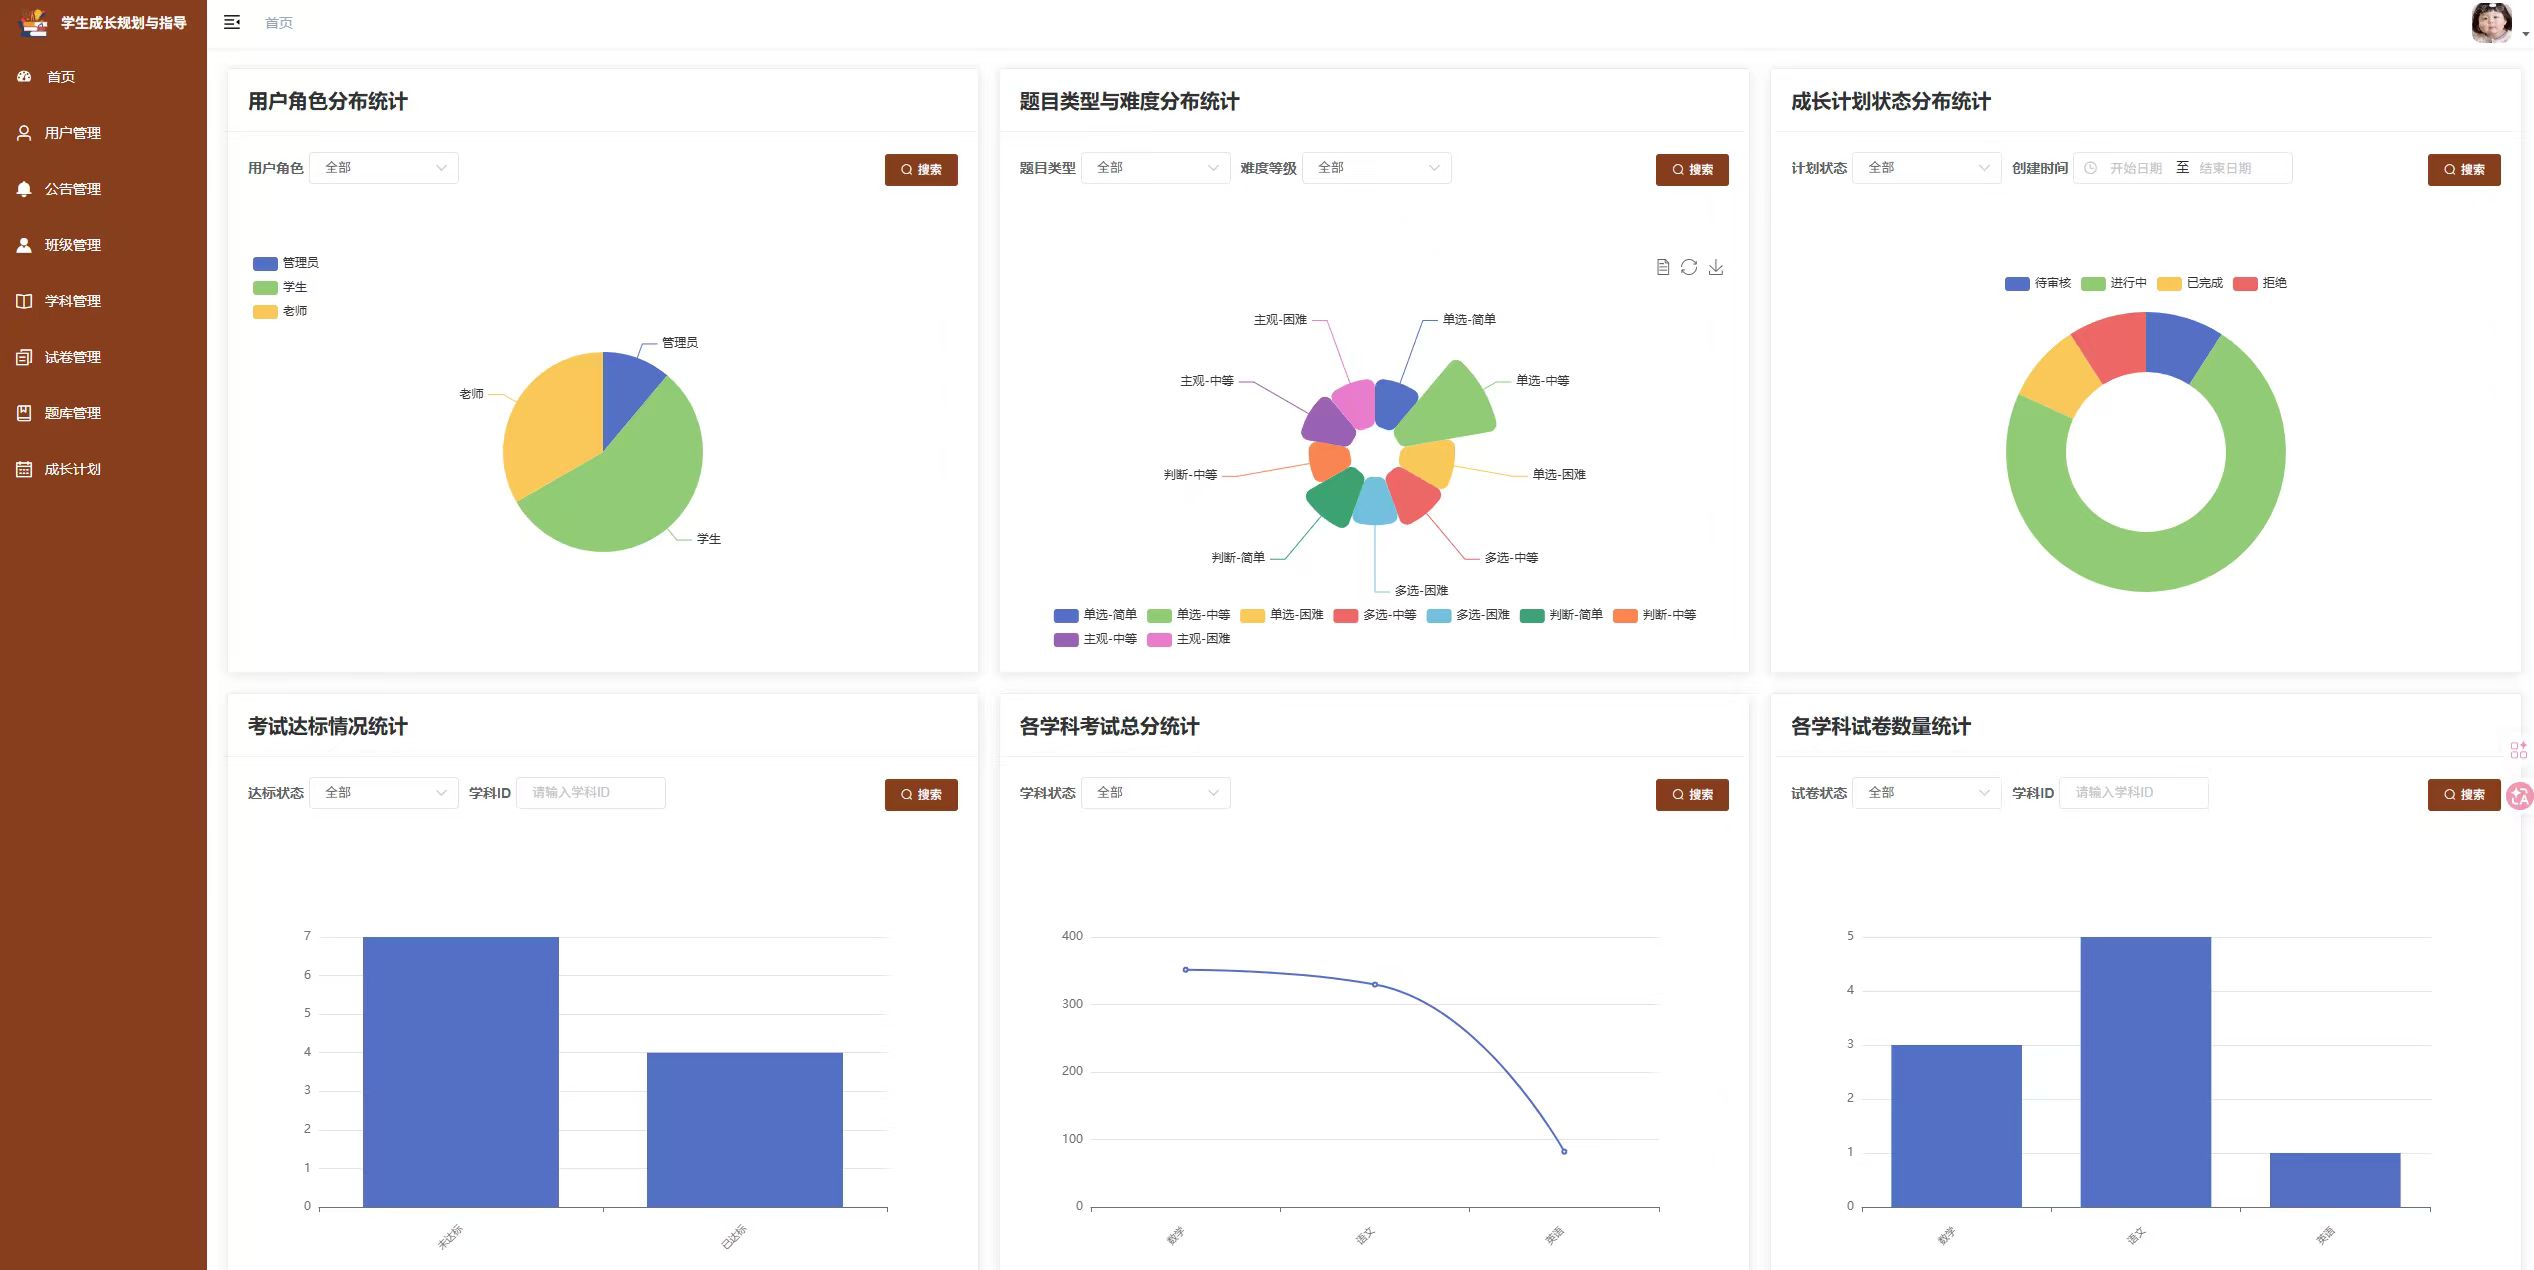
Task: Click the calendar icon beside 成长计划
Action: coord(24,469)
